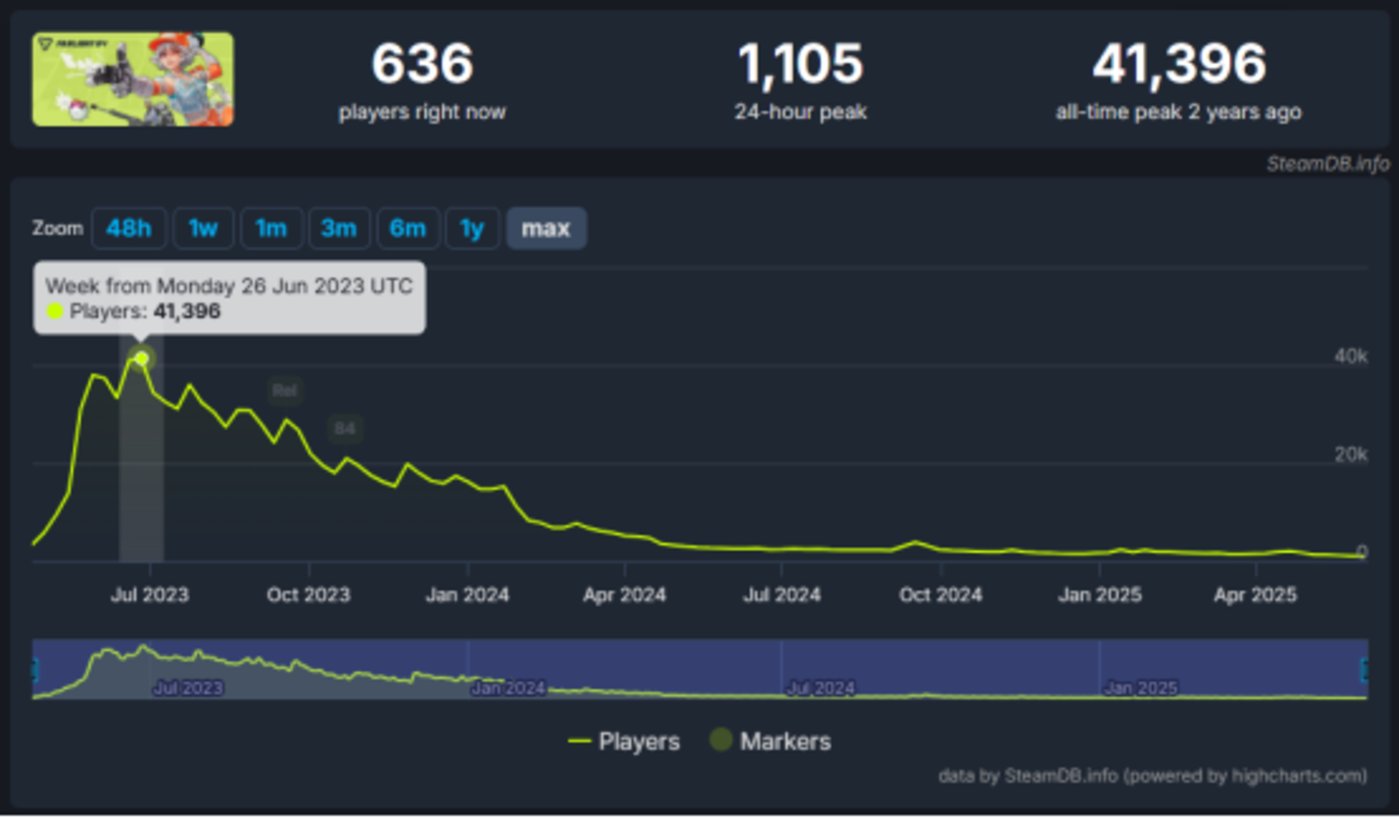Click the right navigator range handle
The image size is (1399, 818).
point(1365,669)
